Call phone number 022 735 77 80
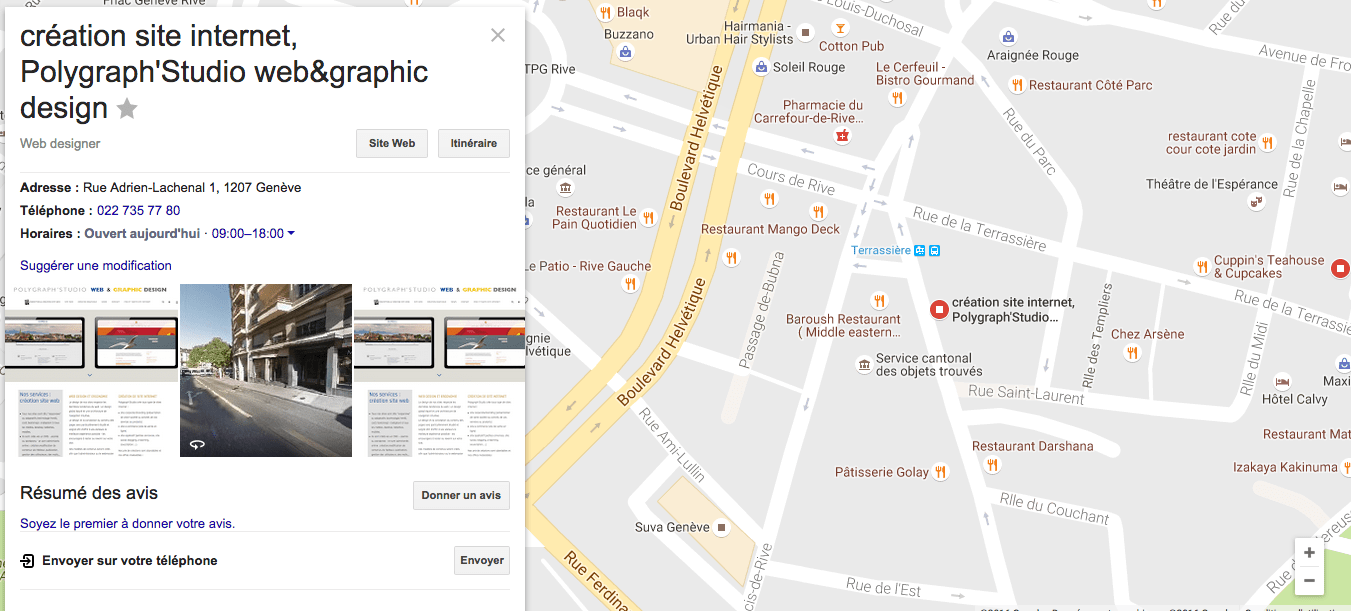This screenshot has width=1351, height=611. [x=138, y=210]
